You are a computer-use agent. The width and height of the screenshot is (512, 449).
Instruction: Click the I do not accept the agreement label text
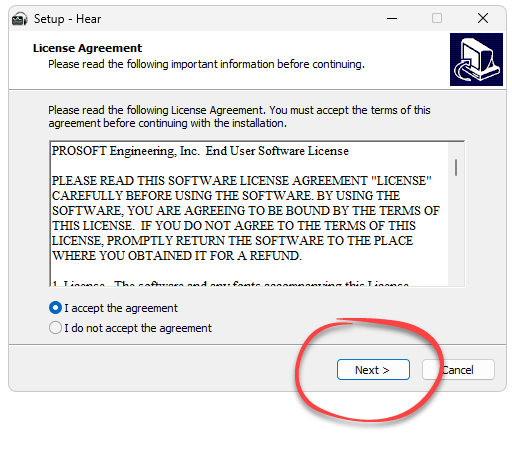(138, 328)
